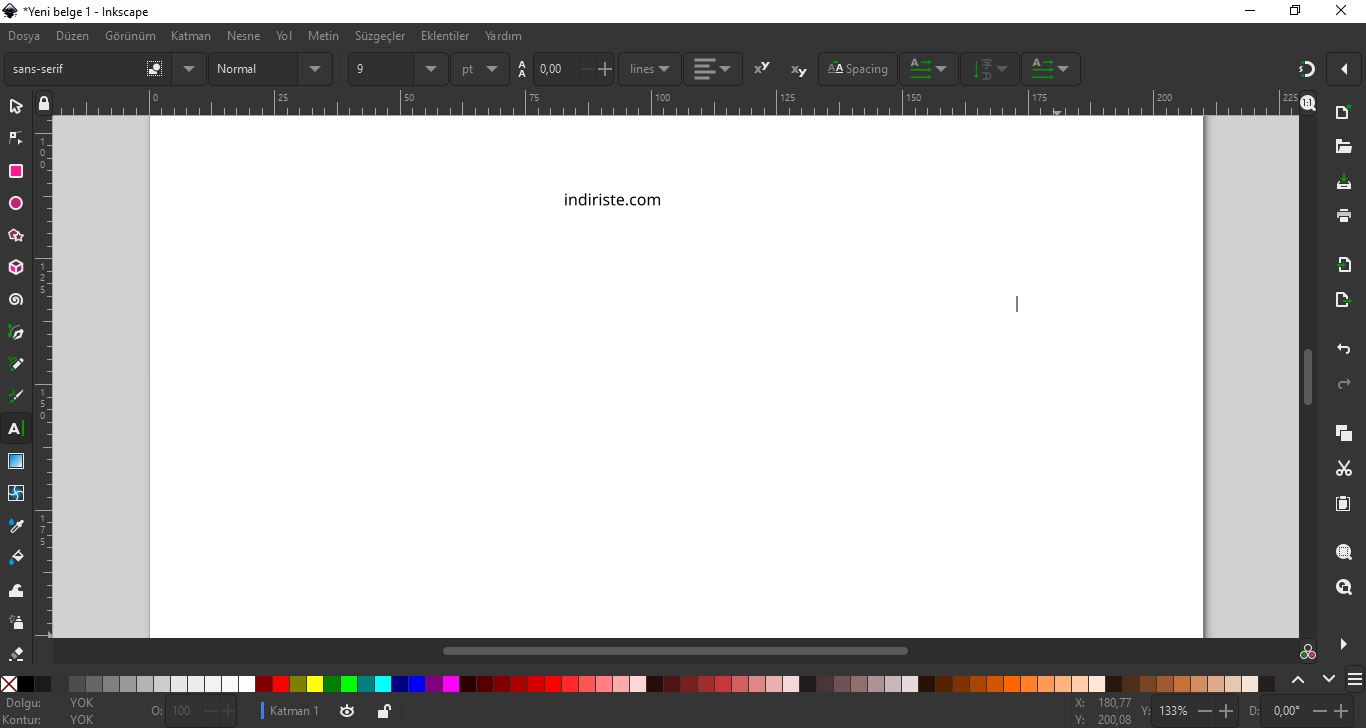Open the text direction dropdown
This screenshot has width=1366, height=728.
(1050, 69)
